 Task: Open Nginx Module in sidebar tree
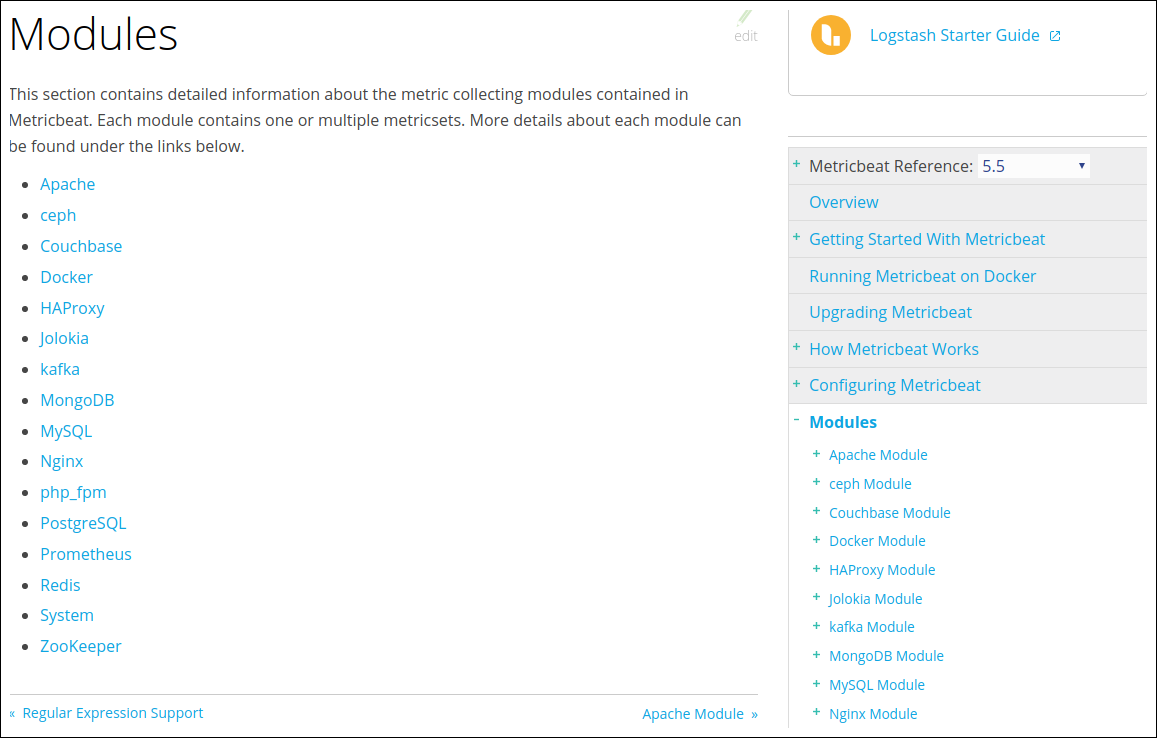873,714
